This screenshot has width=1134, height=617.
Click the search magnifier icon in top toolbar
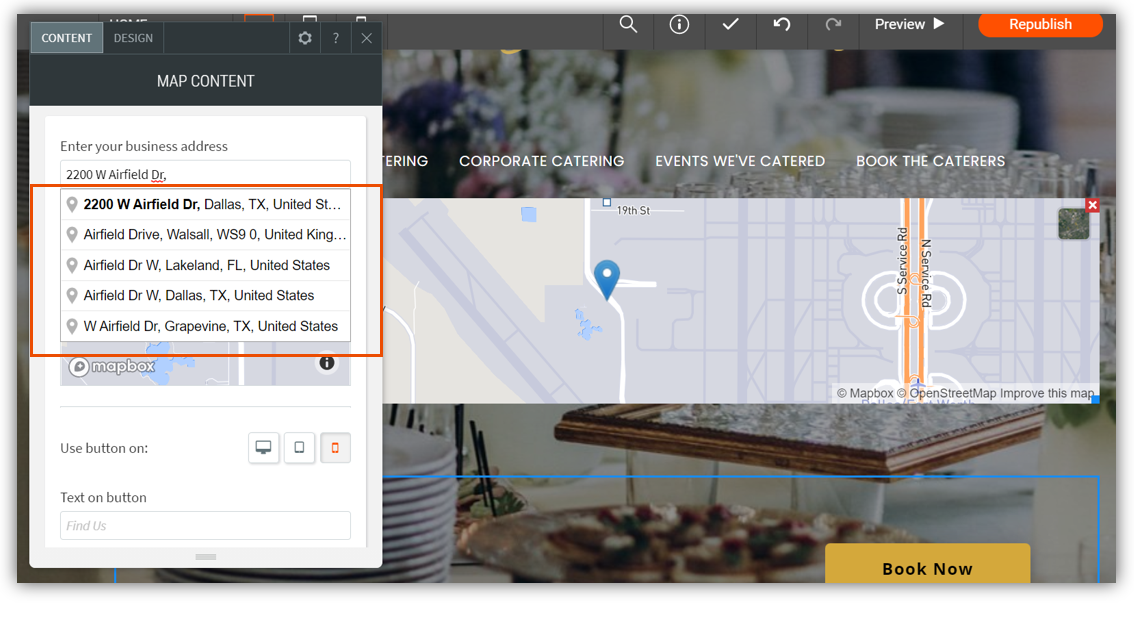[628, 25]
